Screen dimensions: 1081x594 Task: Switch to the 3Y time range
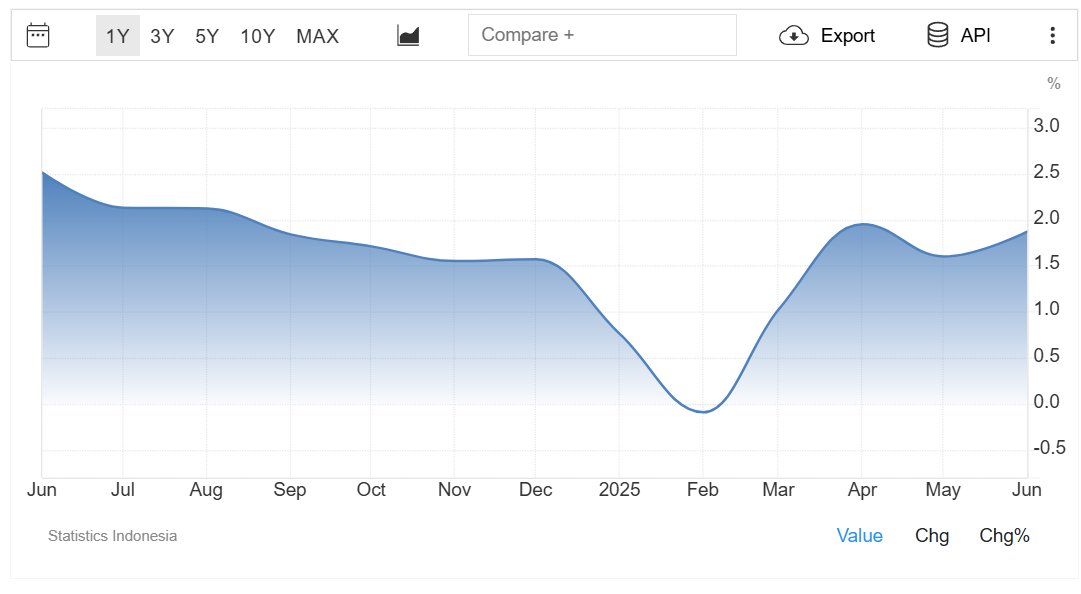(162, 36)
